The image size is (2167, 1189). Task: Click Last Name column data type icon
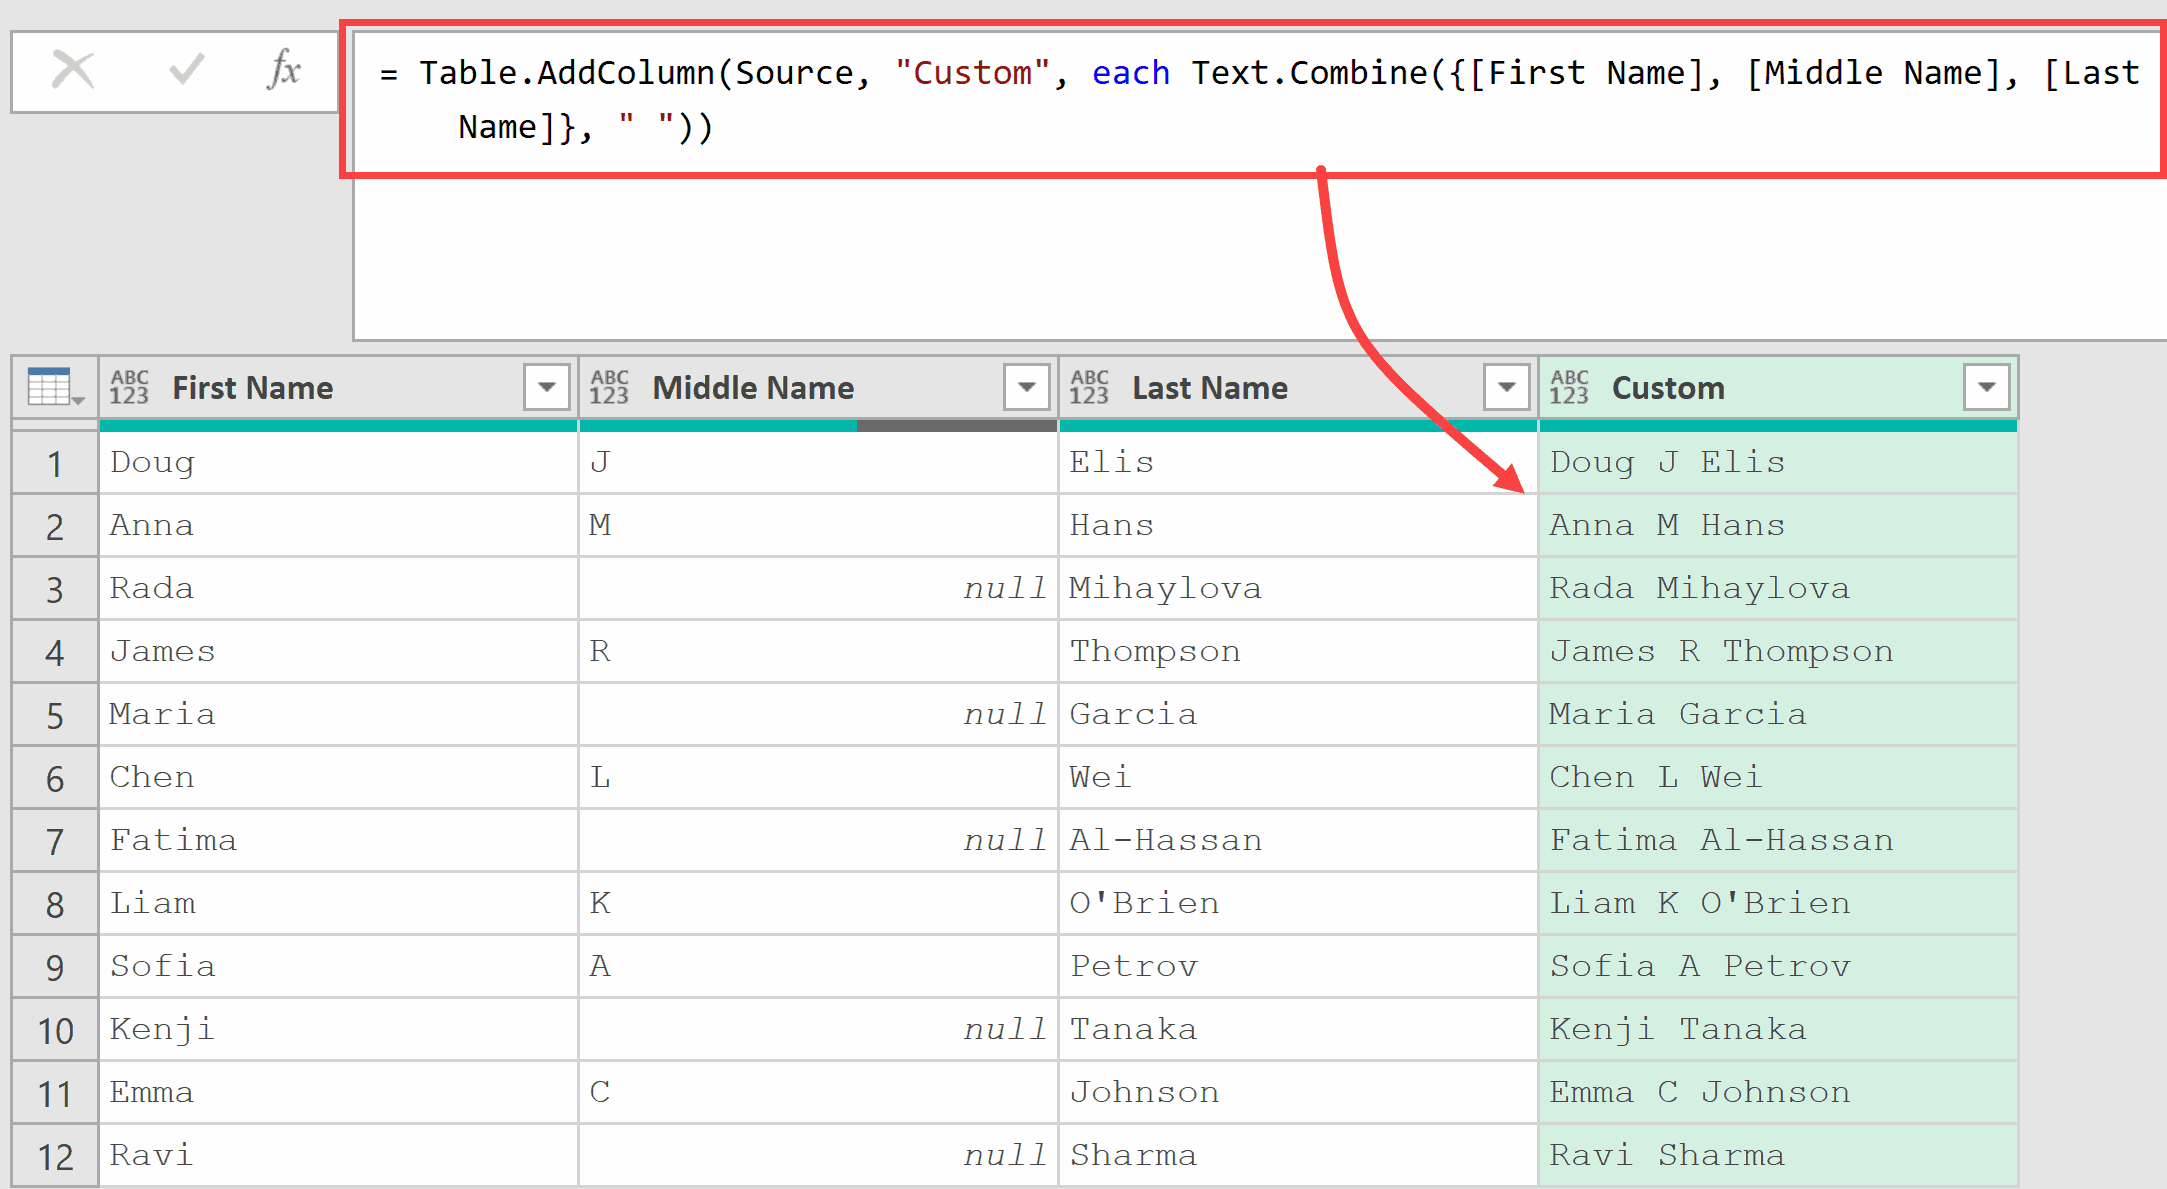(1089, 387)
